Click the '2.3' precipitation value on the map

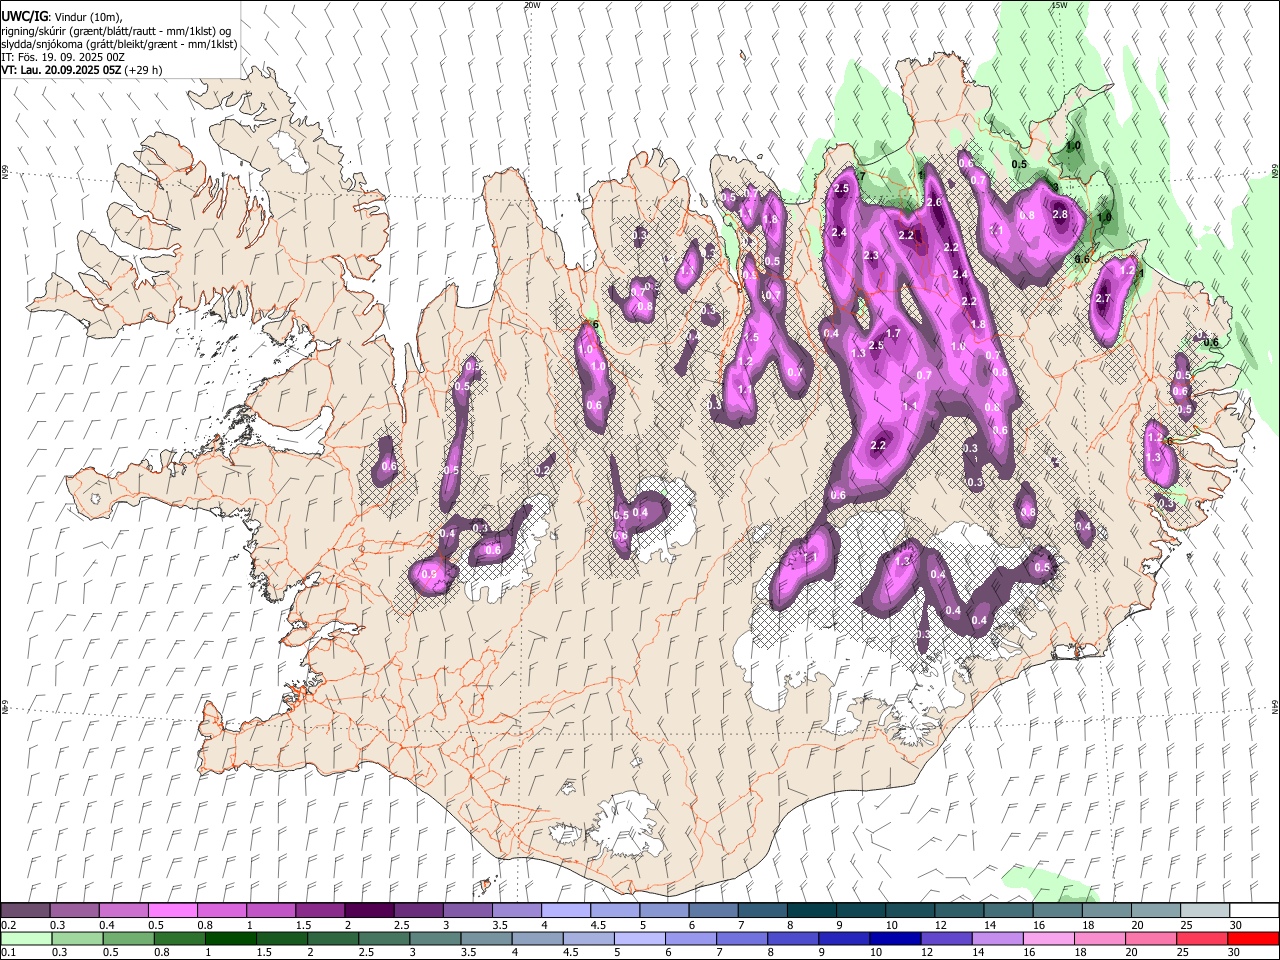coord(870,256)
